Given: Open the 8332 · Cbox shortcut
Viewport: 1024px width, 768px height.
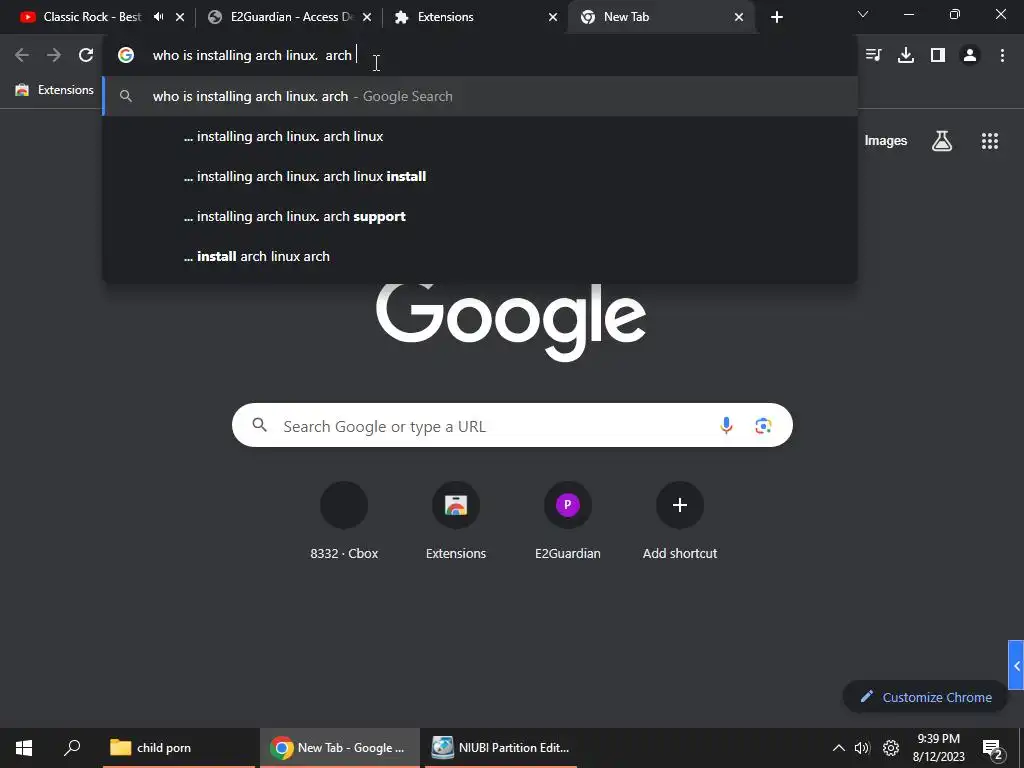Looking at the screenshot, I should [x=344, y=521].
